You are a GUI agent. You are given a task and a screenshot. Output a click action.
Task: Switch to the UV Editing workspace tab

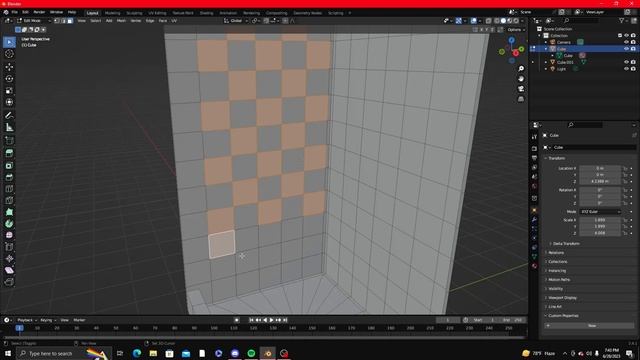157,13
